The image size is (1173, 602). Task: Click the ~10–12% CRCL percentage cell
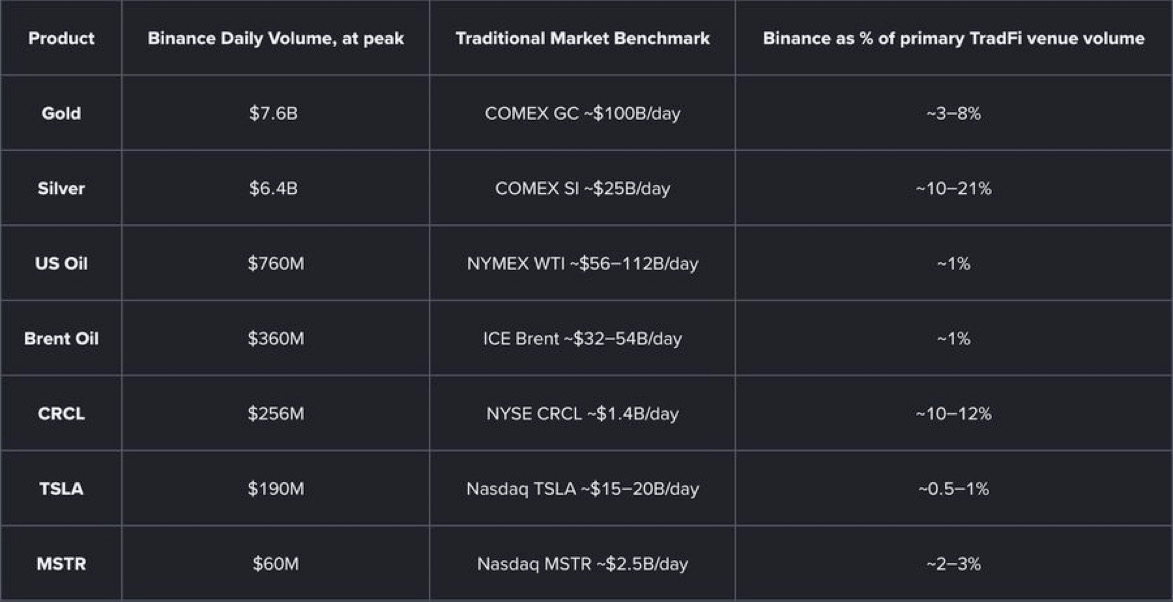click(954, 413)
